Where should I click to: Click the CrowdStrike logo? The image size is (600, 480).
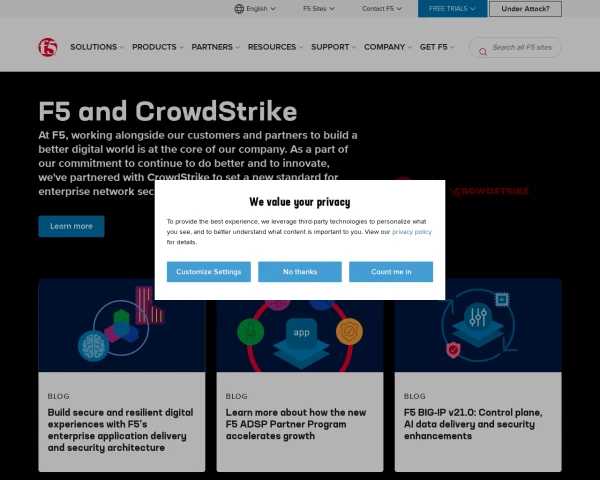[489, 191]
